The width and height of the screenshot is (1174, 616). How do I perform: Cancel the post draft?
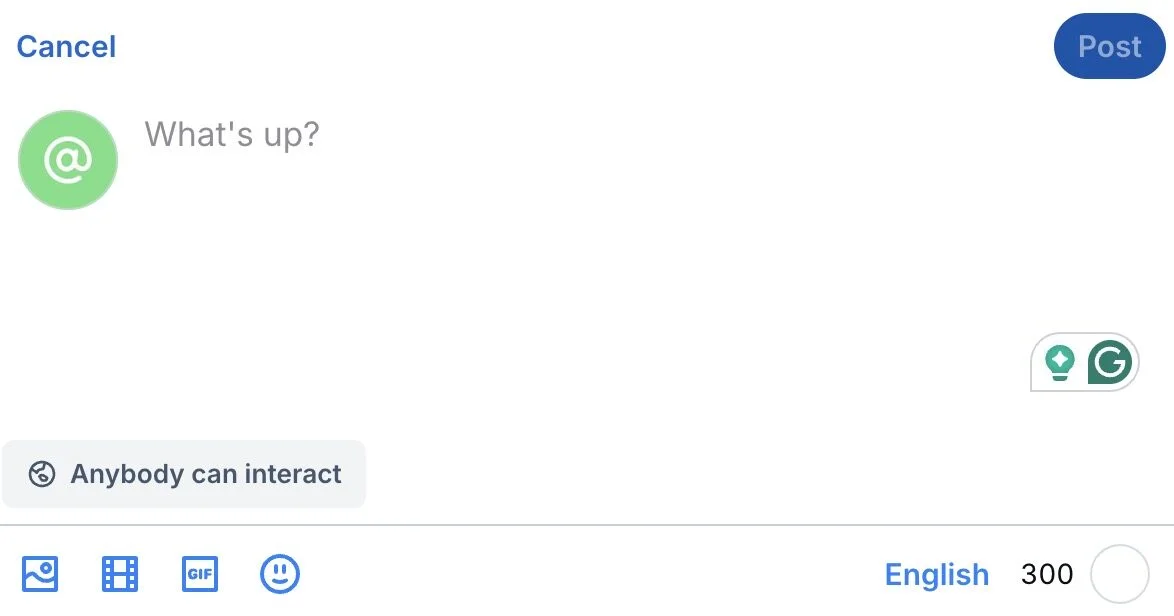66,47
